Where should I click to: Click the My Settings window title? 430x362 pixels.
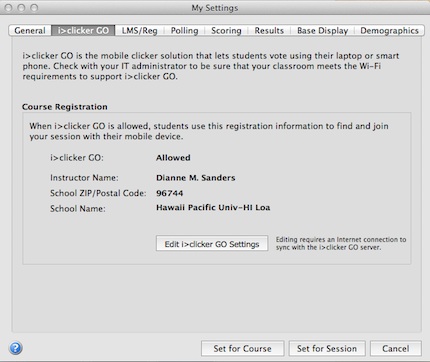click(215, 8)
